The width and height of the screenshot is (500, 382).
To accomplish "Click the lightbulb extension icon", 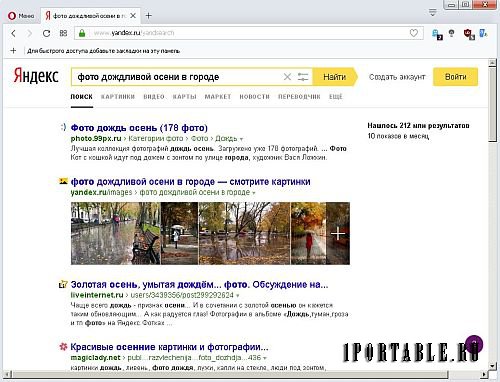I will [x=452, y=33].
